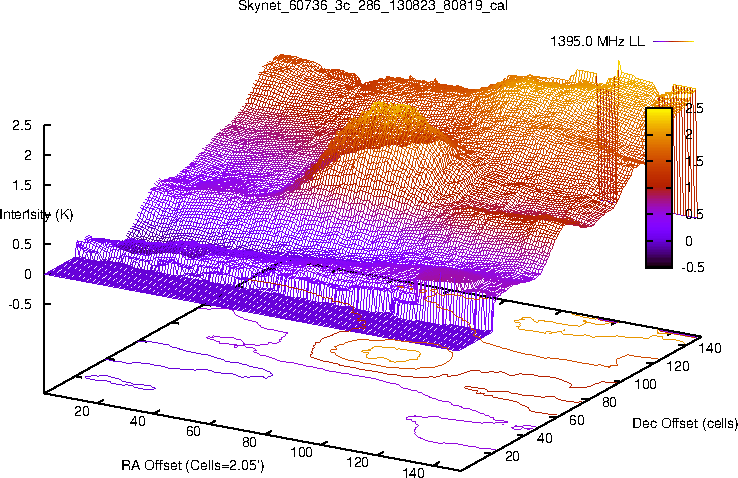Click the Intensity (K) axis label
Viewport: 738px width, 478px height.
pos(36,215)
